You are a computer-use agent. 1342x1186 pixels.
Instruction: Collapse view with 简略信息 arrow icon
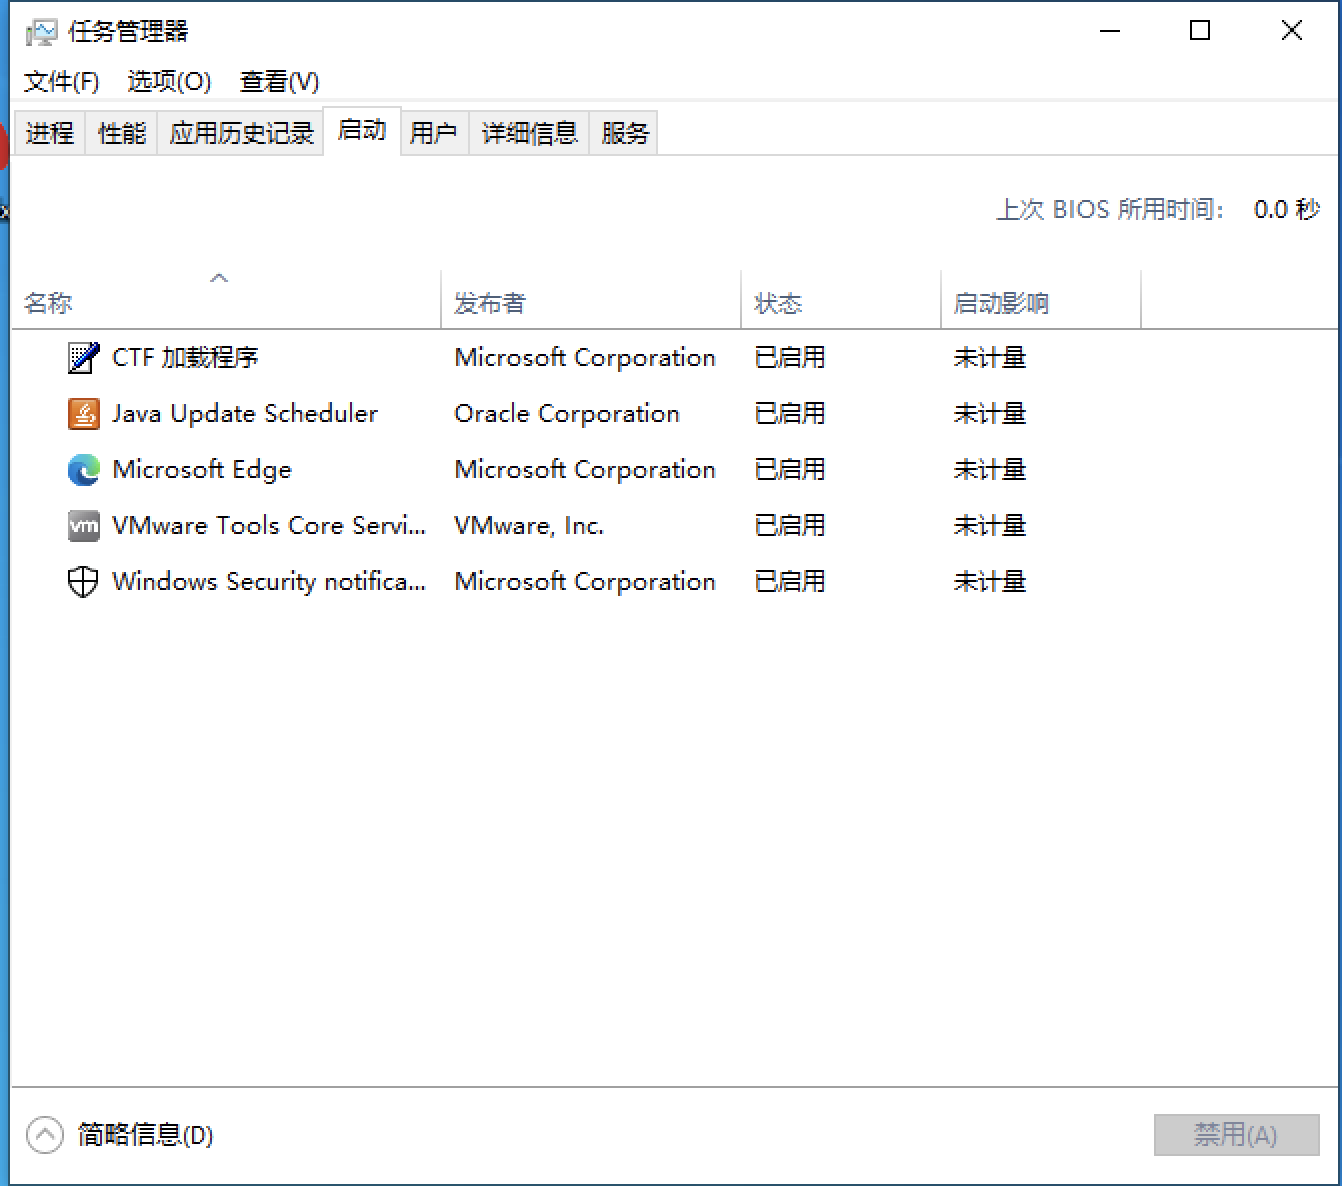point(45,1135)
